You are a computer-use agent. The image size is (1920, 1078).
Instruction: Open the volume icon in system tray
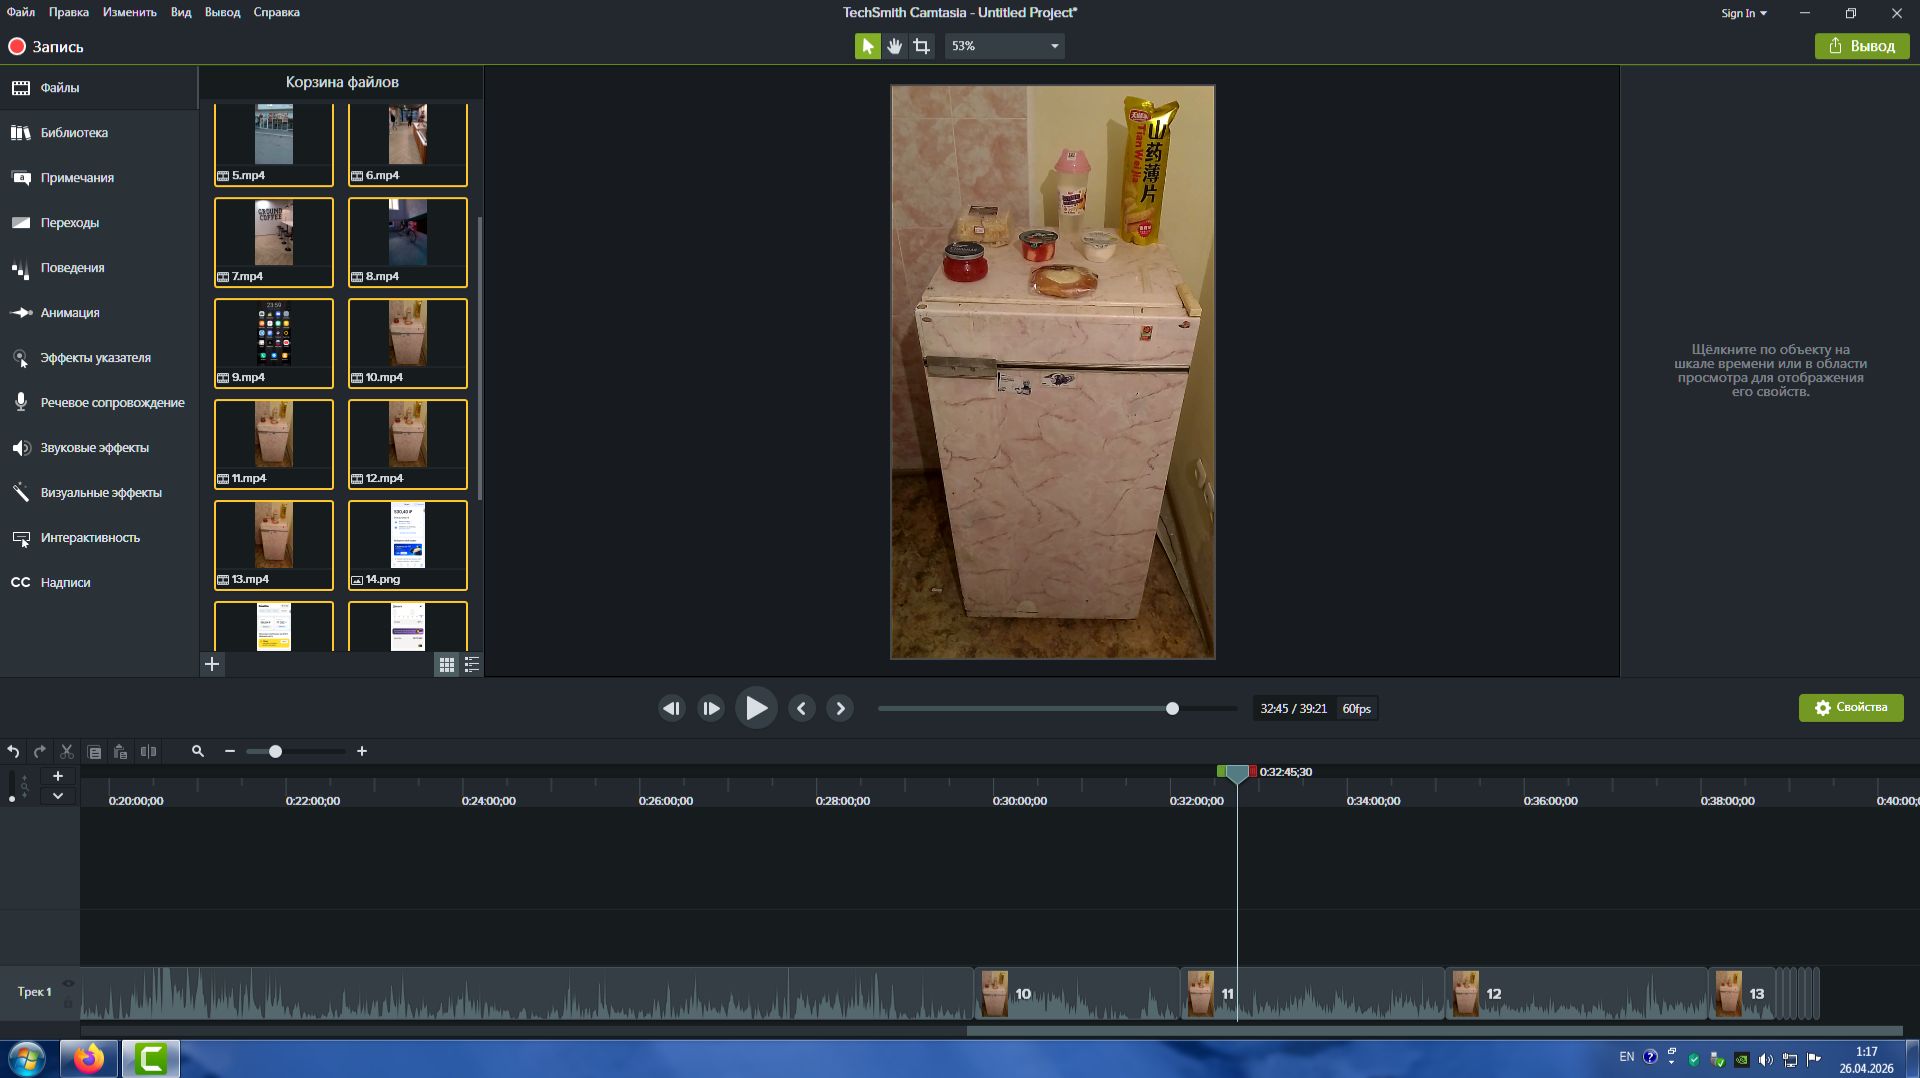(x=1765, y=1059)
